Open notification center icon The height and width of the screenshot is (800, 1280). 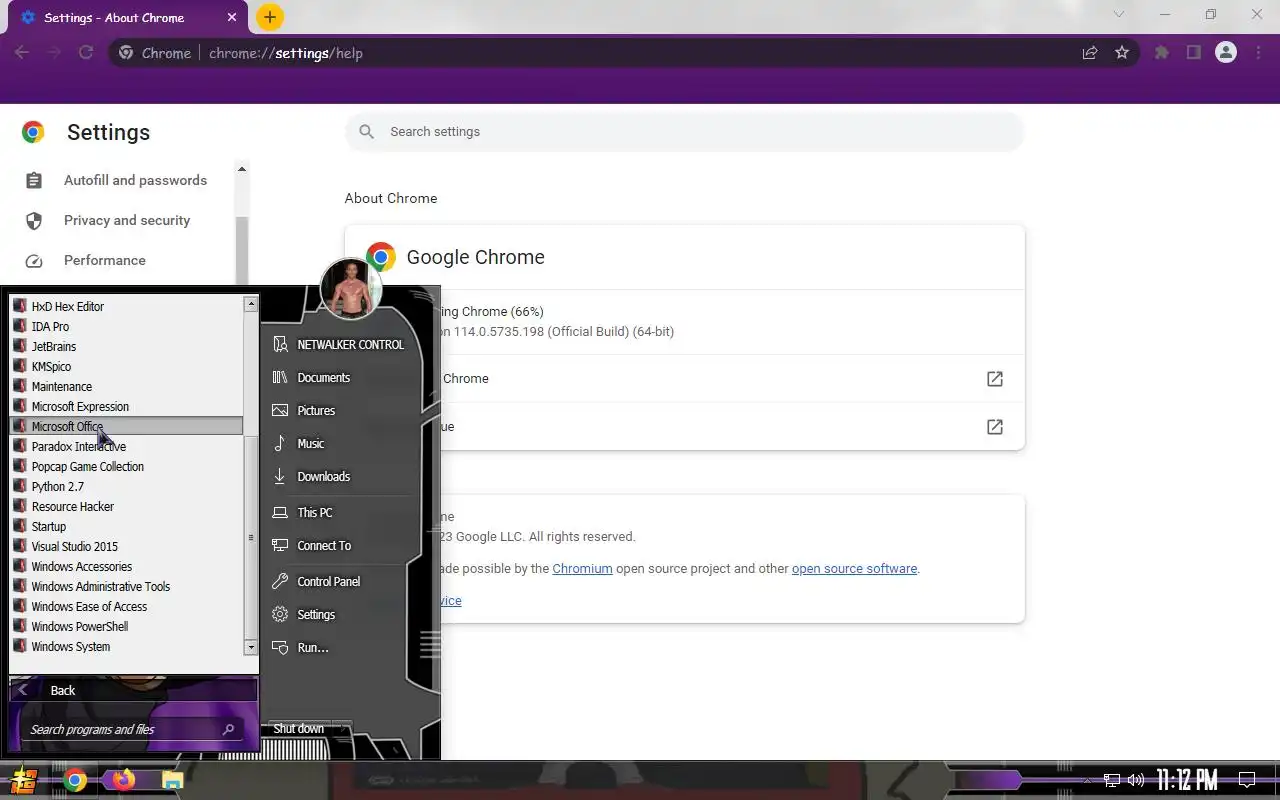click(x=1247, y=780)
